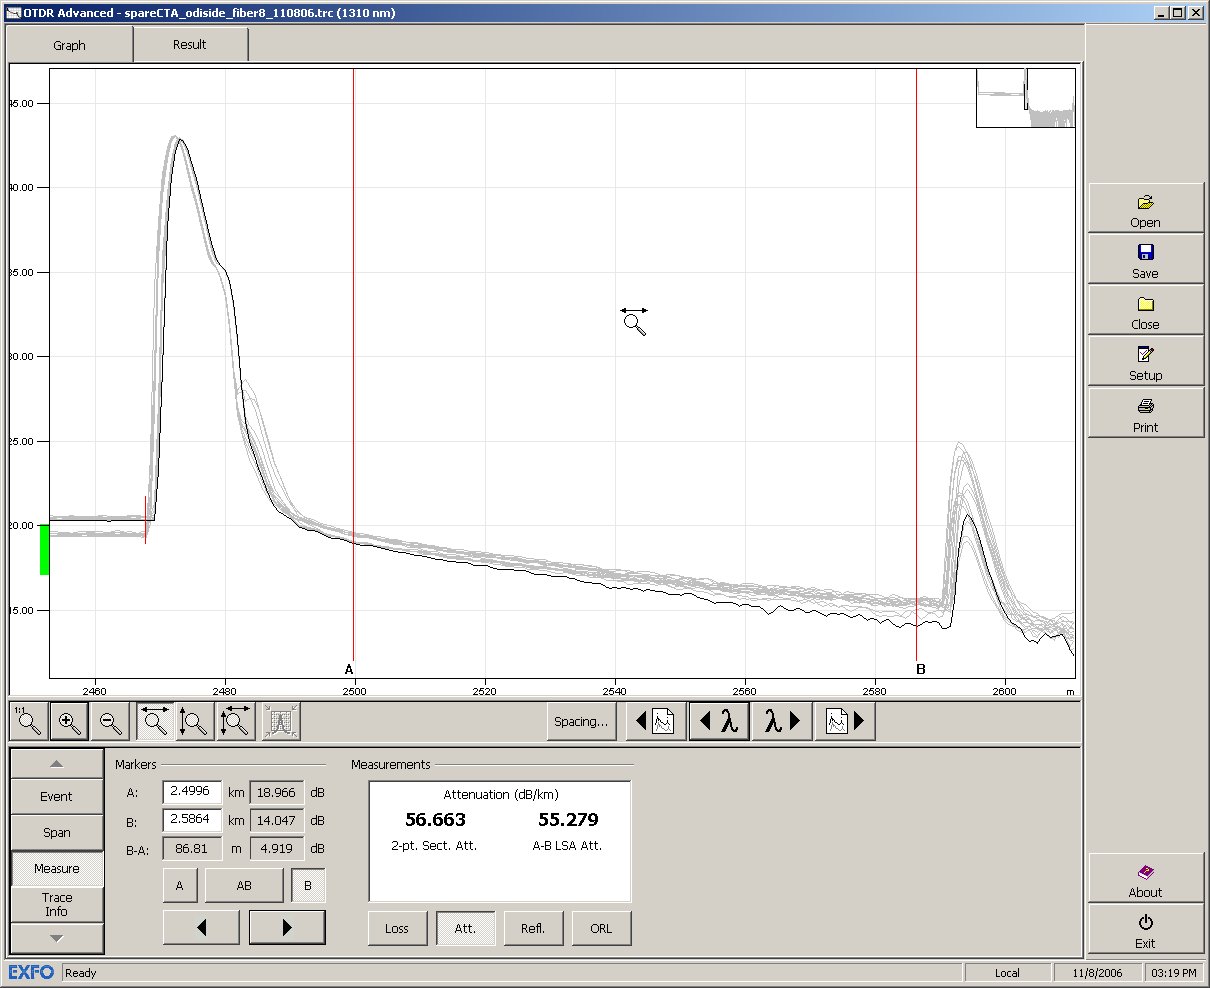
Task: Open a trace file with Open button
Action: tap(1145, 208)
